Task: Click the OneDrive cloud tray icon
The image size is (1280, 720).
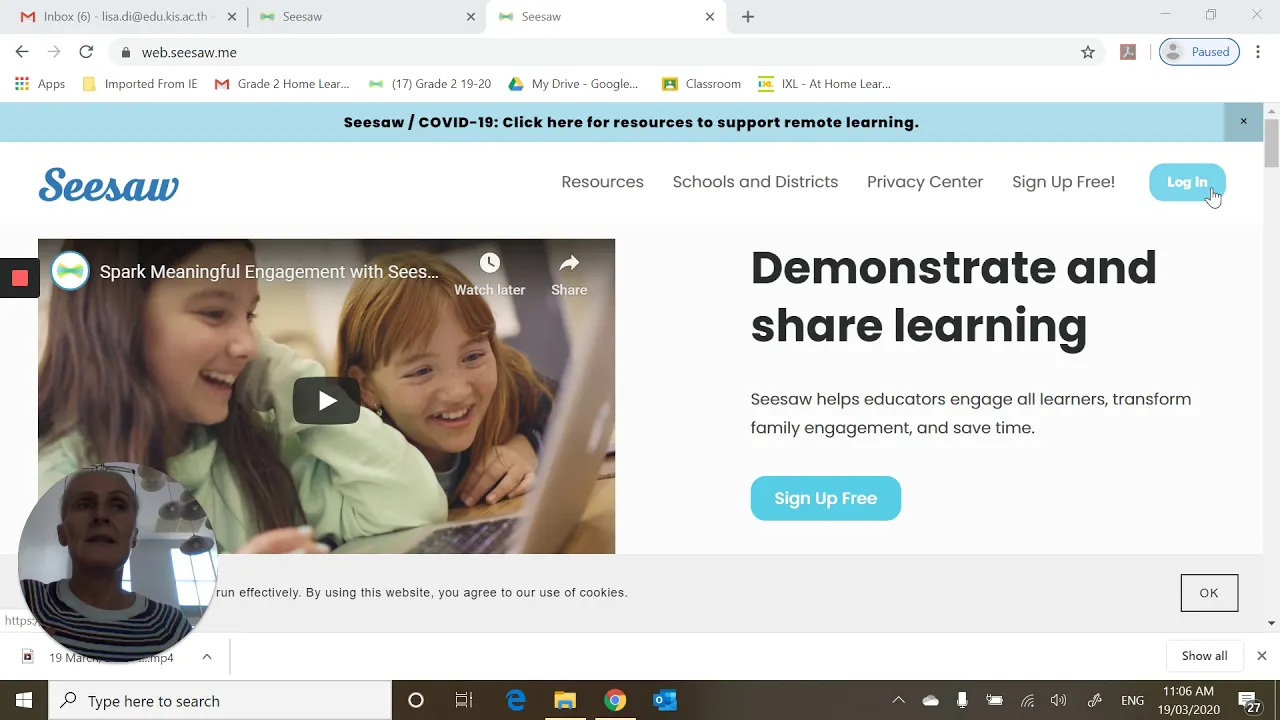Action: [x=931, y=701]
